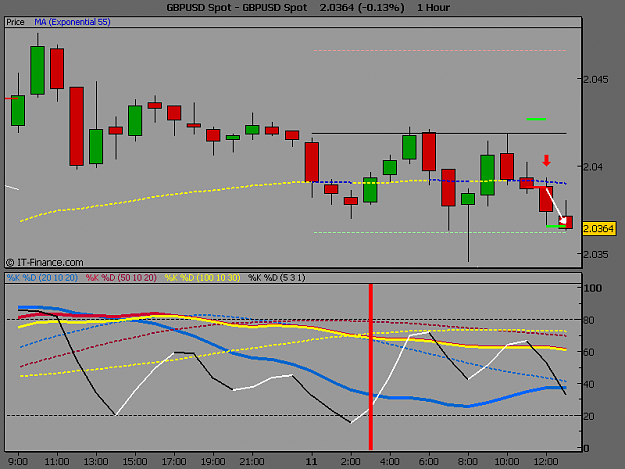Click the 8:00 time axis label
The width and height of the screenshot is (625, 469).
pyautogui.click(x=468, y=461)
